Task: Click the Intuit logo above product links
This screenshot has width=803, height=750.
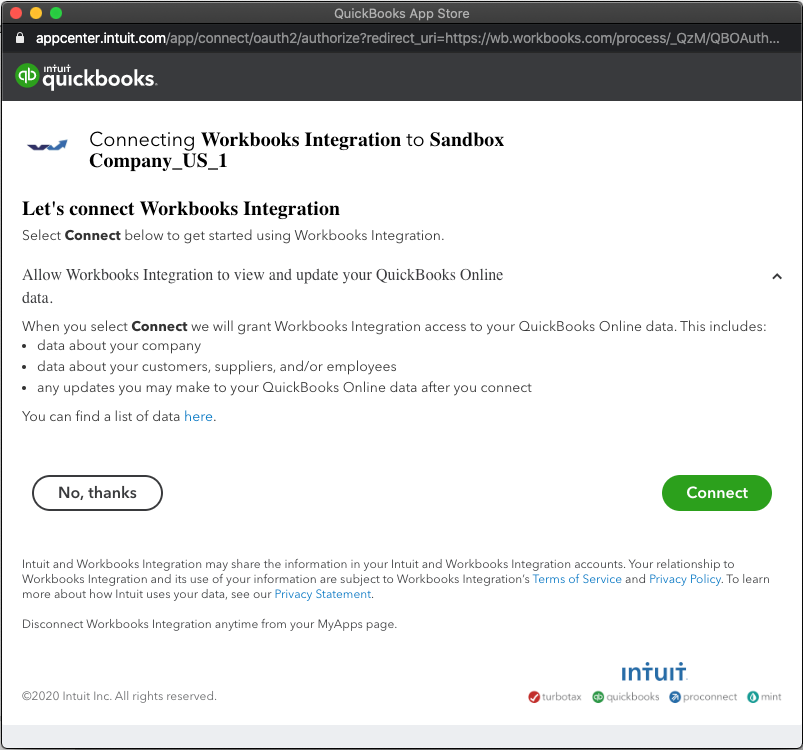Action: [654, 672]
